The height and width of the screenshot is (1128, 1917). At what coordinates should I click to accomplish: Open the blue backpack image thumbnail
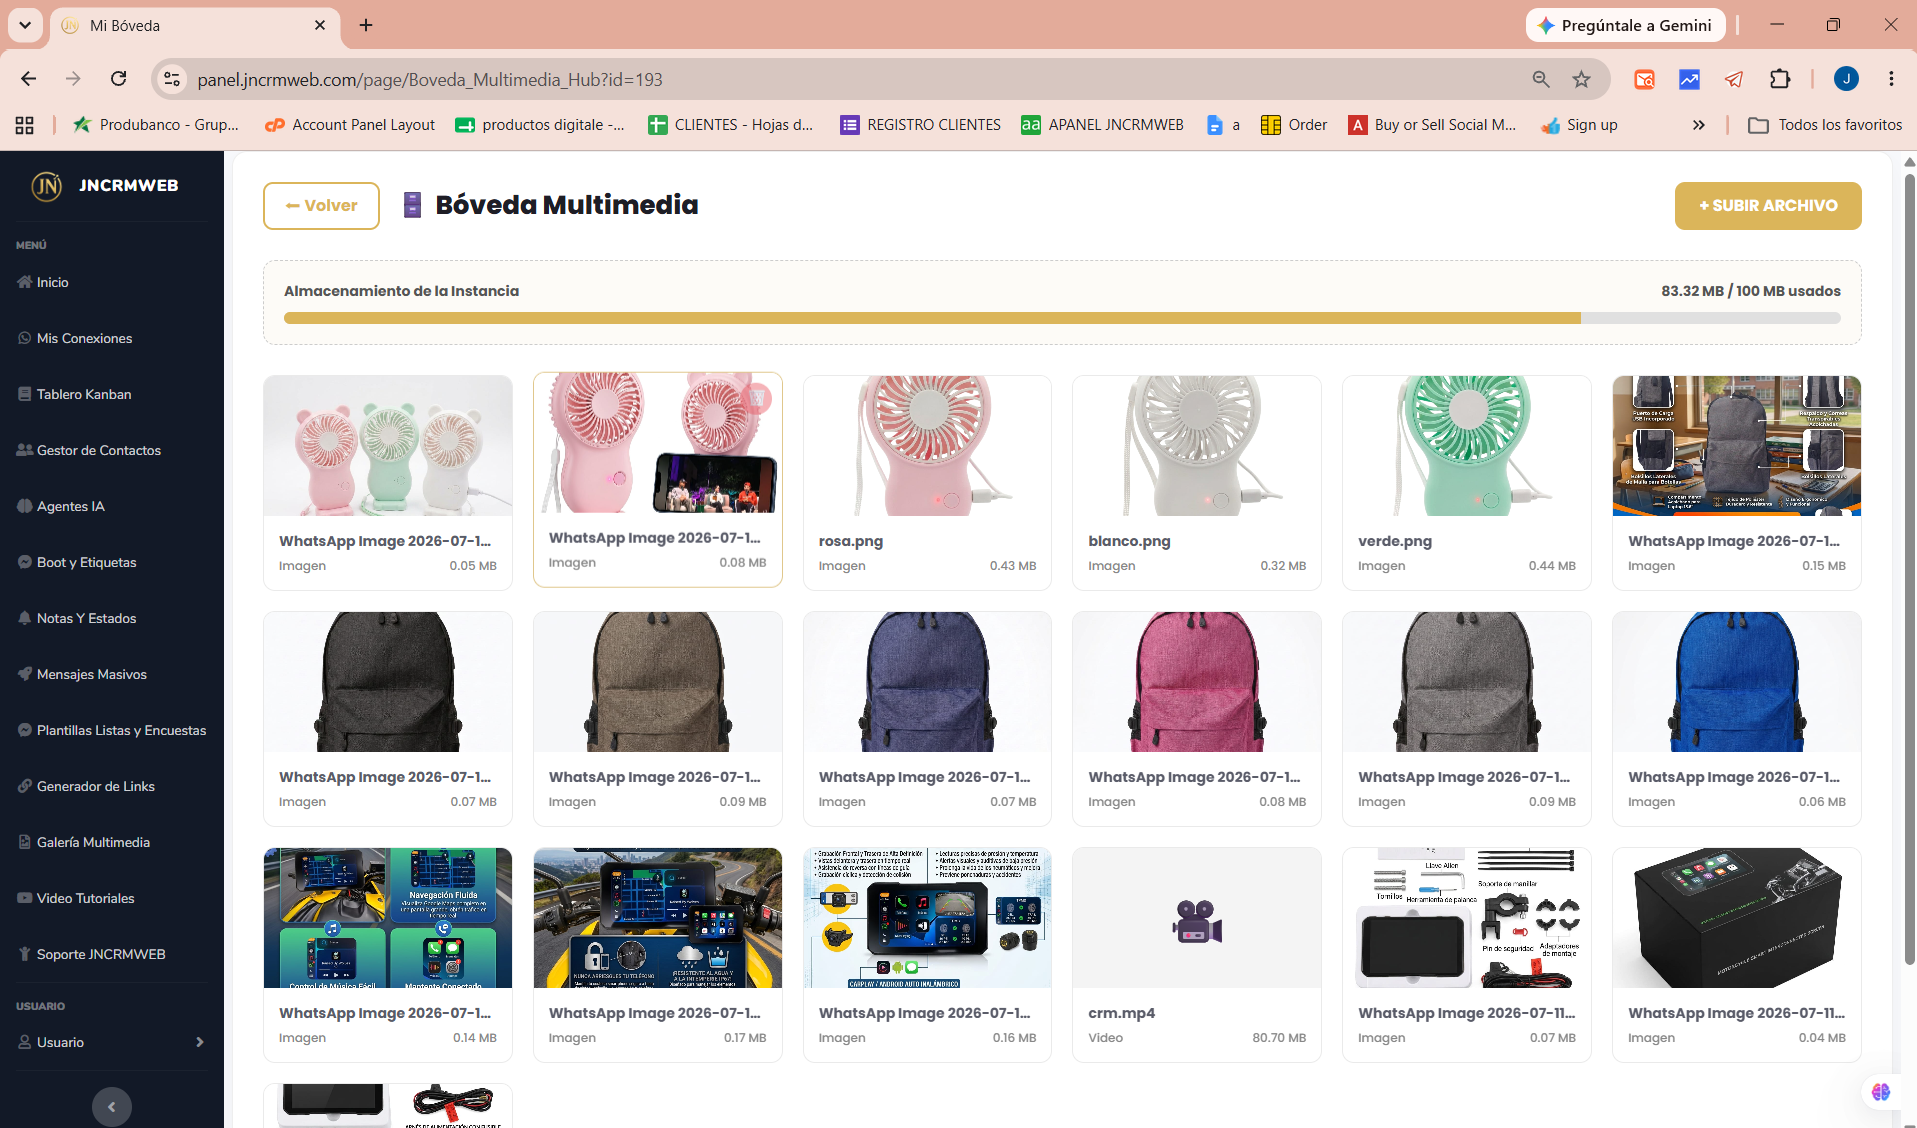coord(1737,682)
